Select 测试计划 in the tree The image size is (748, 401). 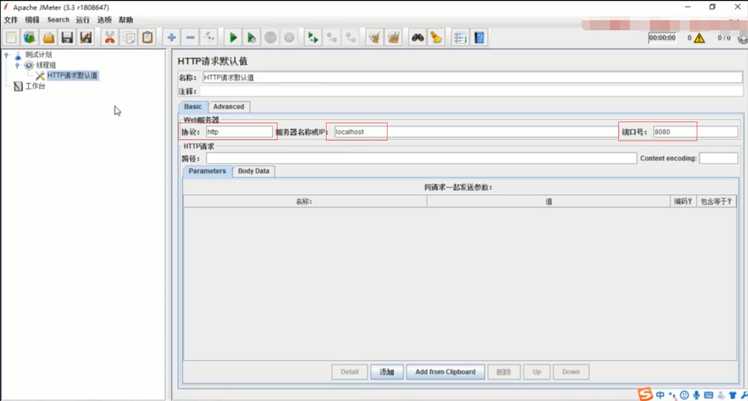(x=38, y=55)
